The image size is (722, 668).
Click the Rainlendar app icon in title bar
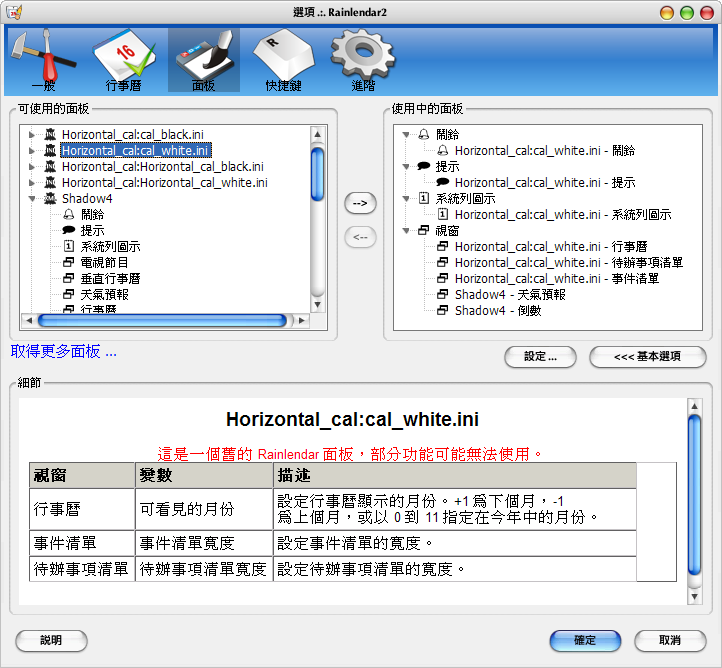click(14, 12)
